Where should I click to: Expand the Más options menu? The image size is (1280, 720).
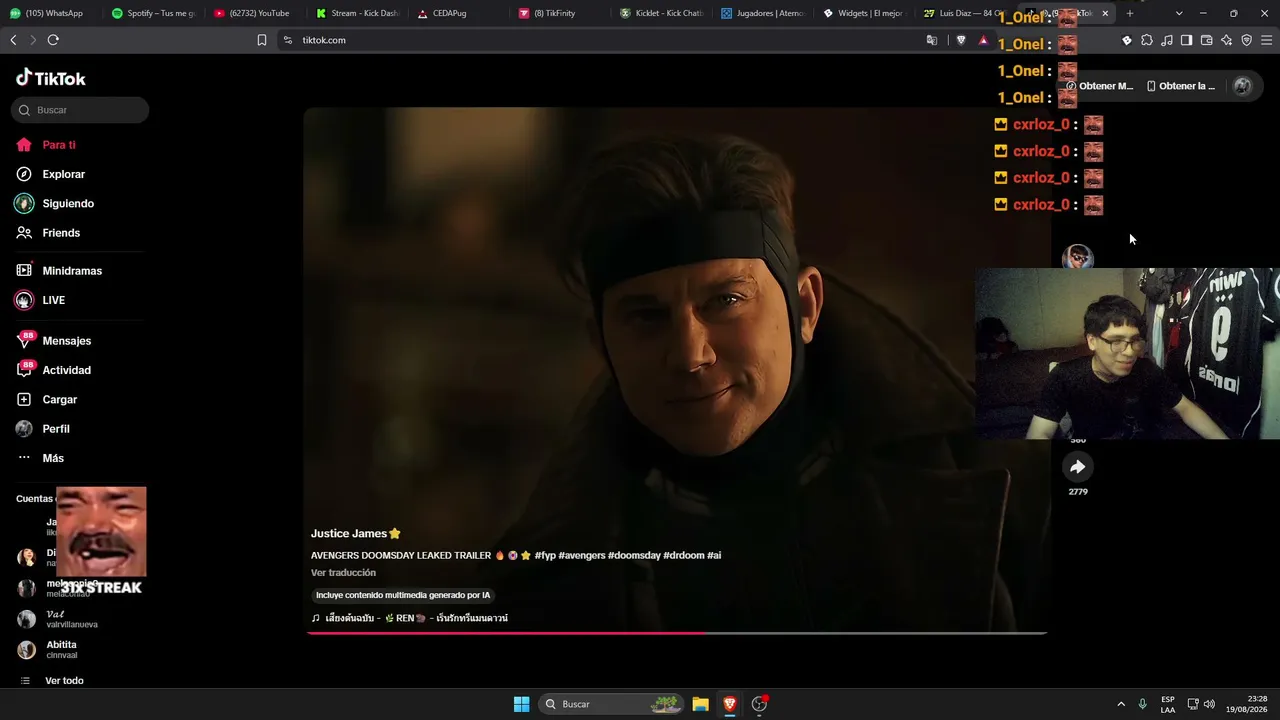(40, 458)
